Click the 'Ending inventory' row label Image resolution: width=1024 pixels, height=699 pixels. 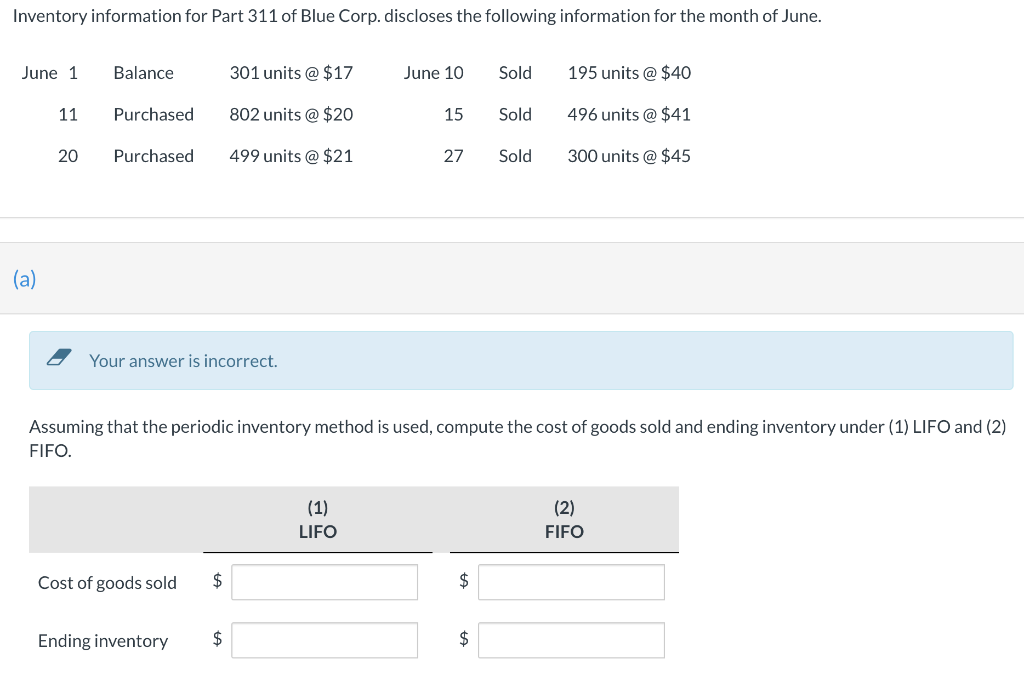[x=103, y=641]
